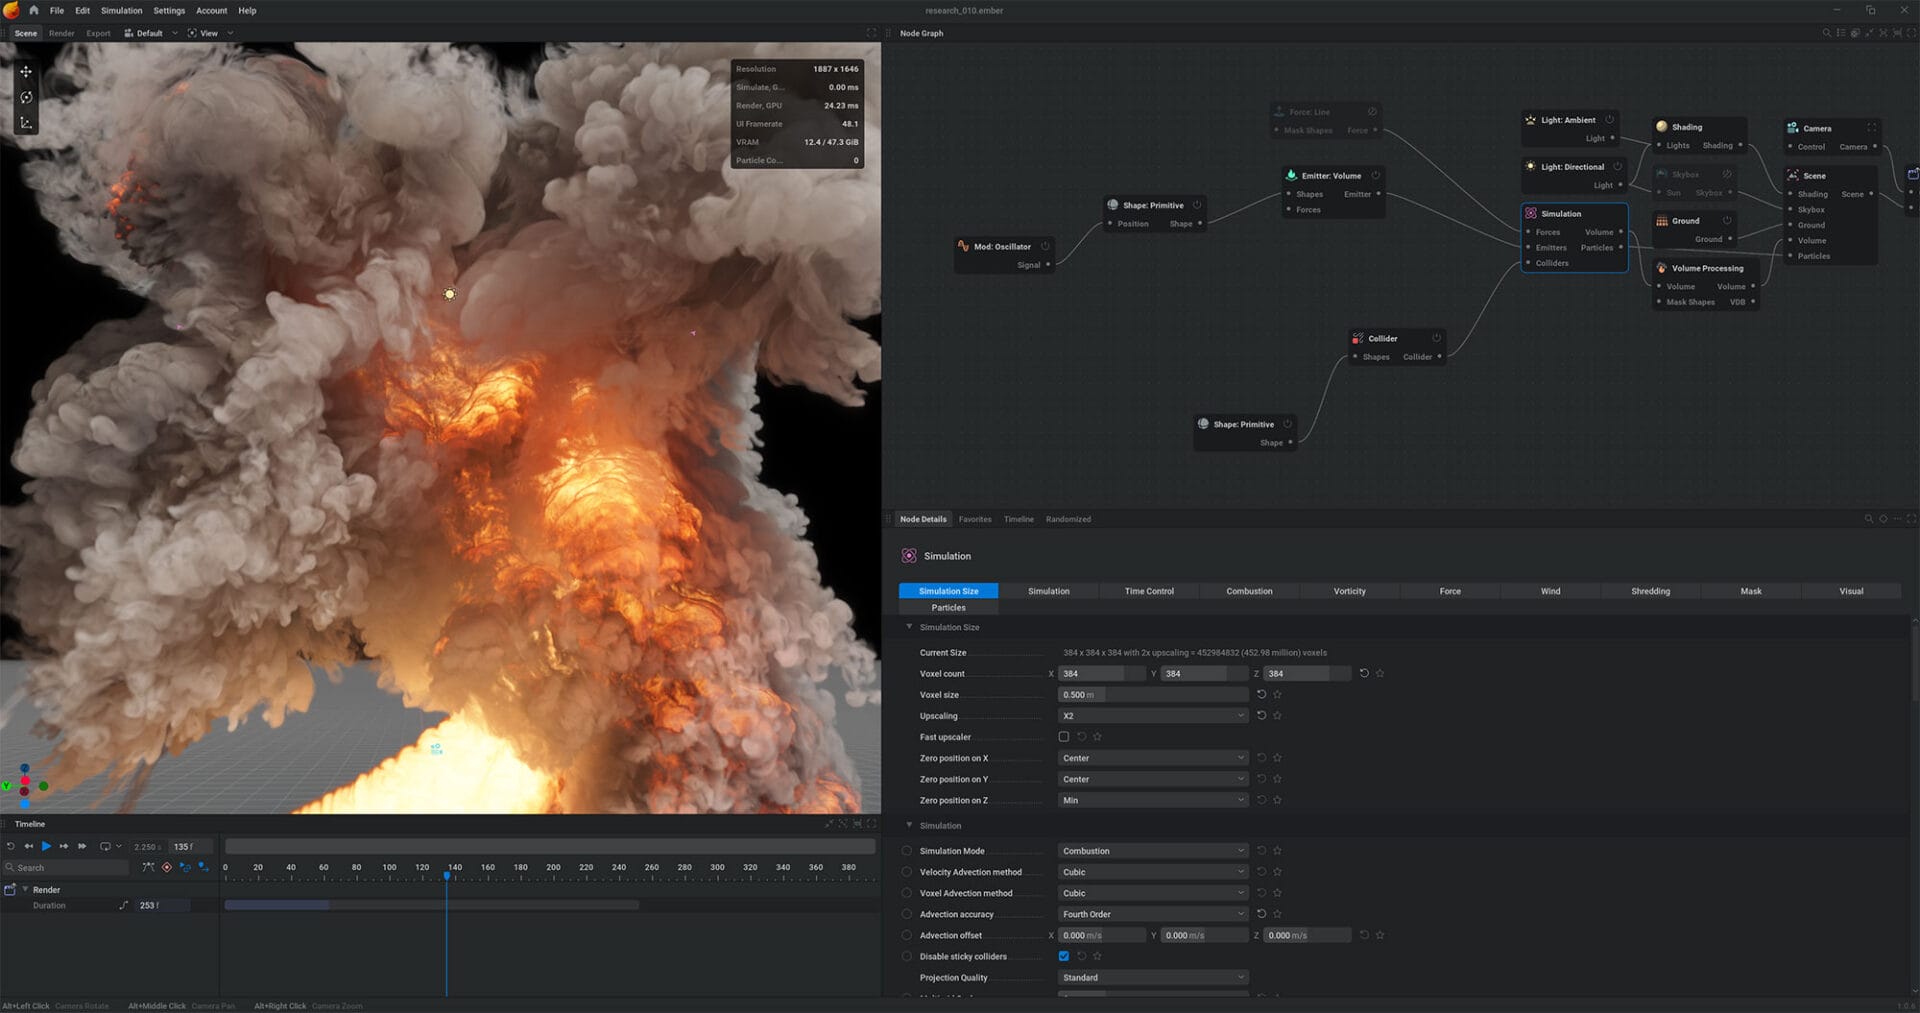Screen dimensions: 1920x1013
Task: Toggle power on Light: Directional node
Action: click(x=1617, y=166)
